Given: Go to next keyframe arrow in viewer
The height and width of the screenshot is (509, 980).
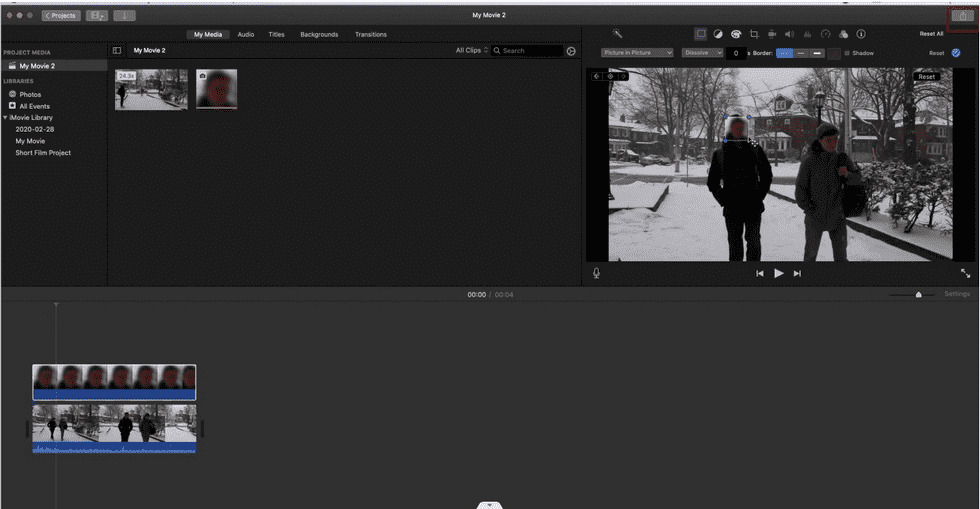Looking at the screenshot, I should (x=623, y=76).
